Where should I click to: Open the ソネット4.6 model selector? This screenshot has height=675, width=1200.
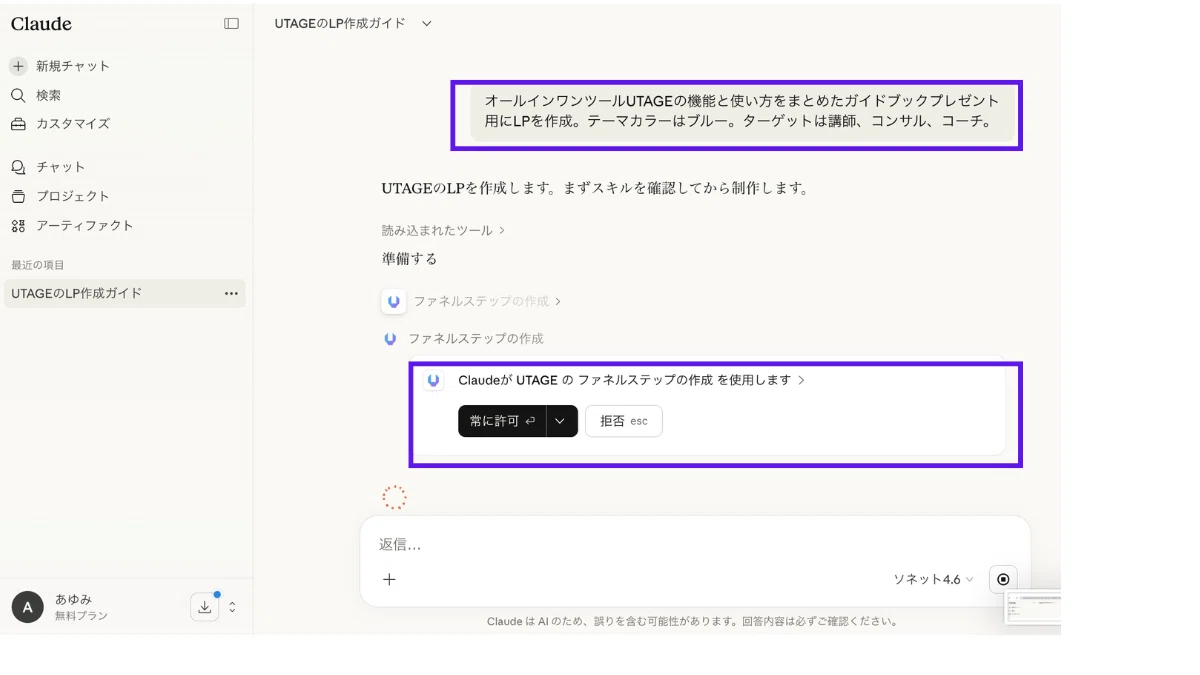coord(933,579)
